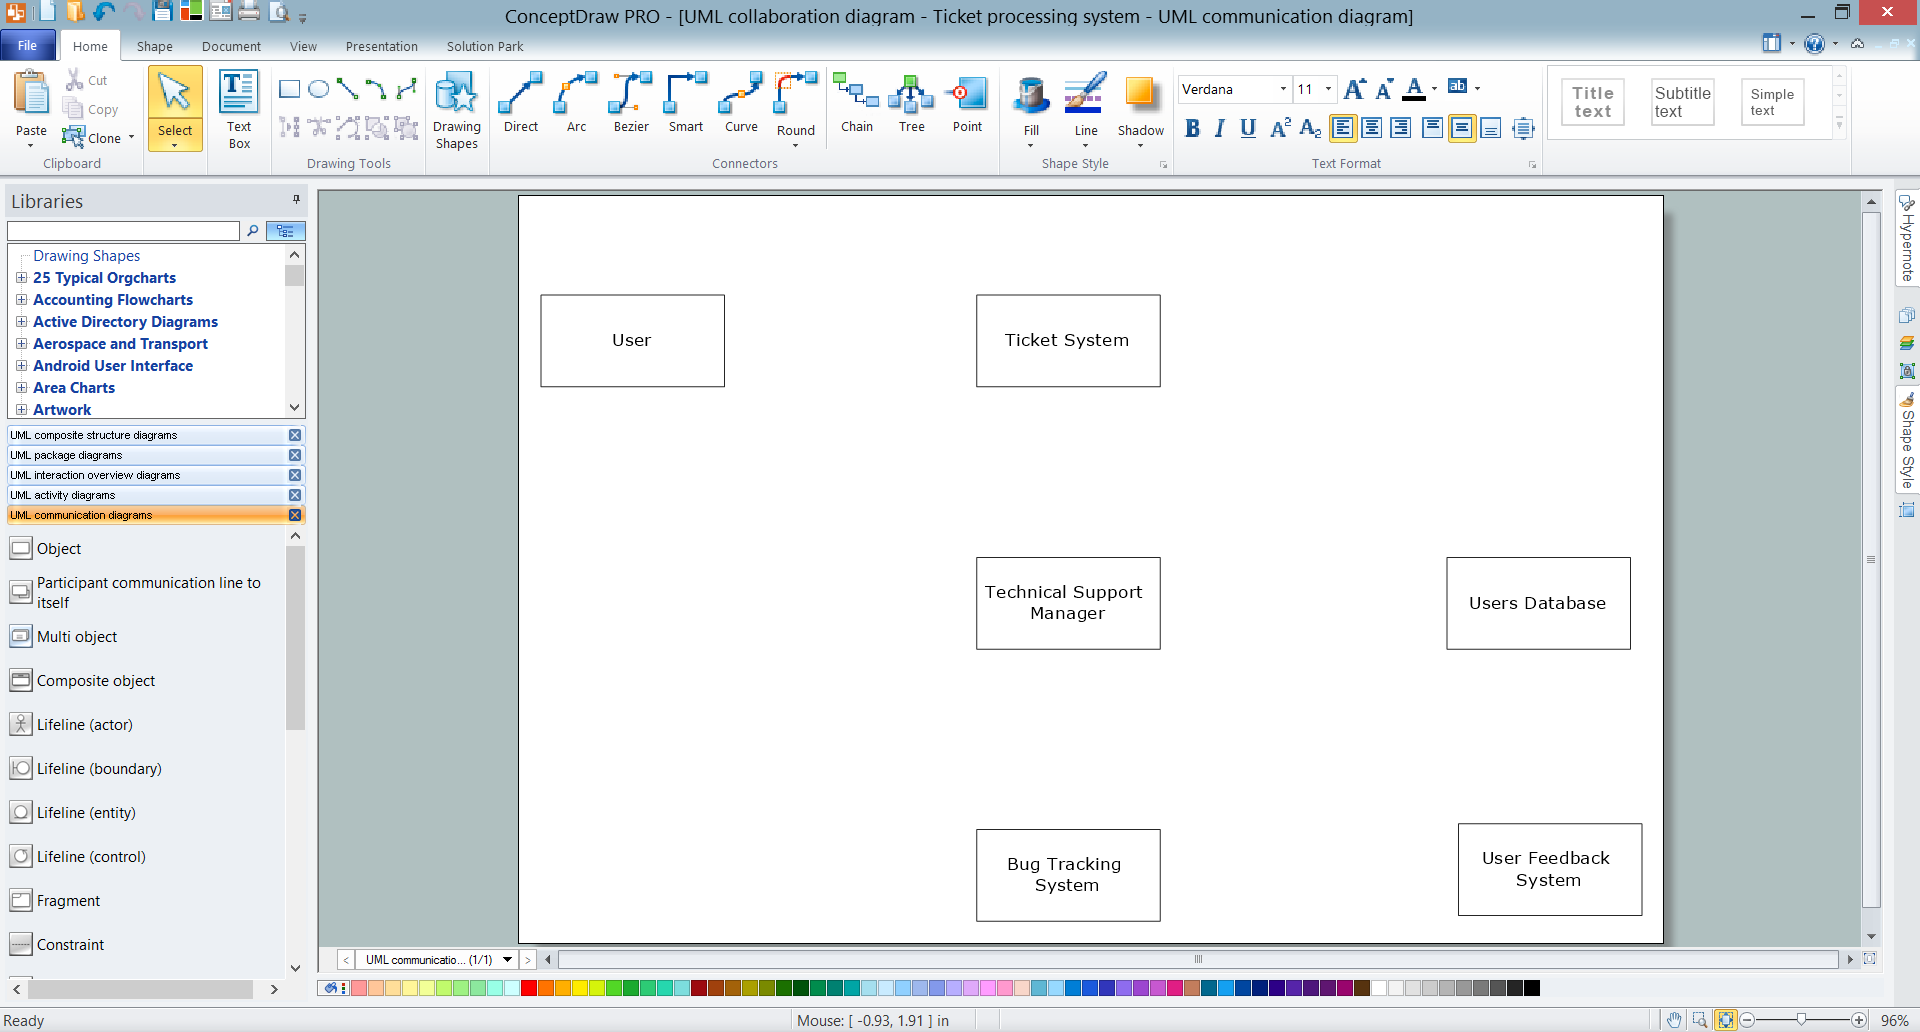This screenshot has width=1920, height=1032.
Task: Open the Drawing Shapes tool
Action: pyautogui.click(x=457, y=110)
